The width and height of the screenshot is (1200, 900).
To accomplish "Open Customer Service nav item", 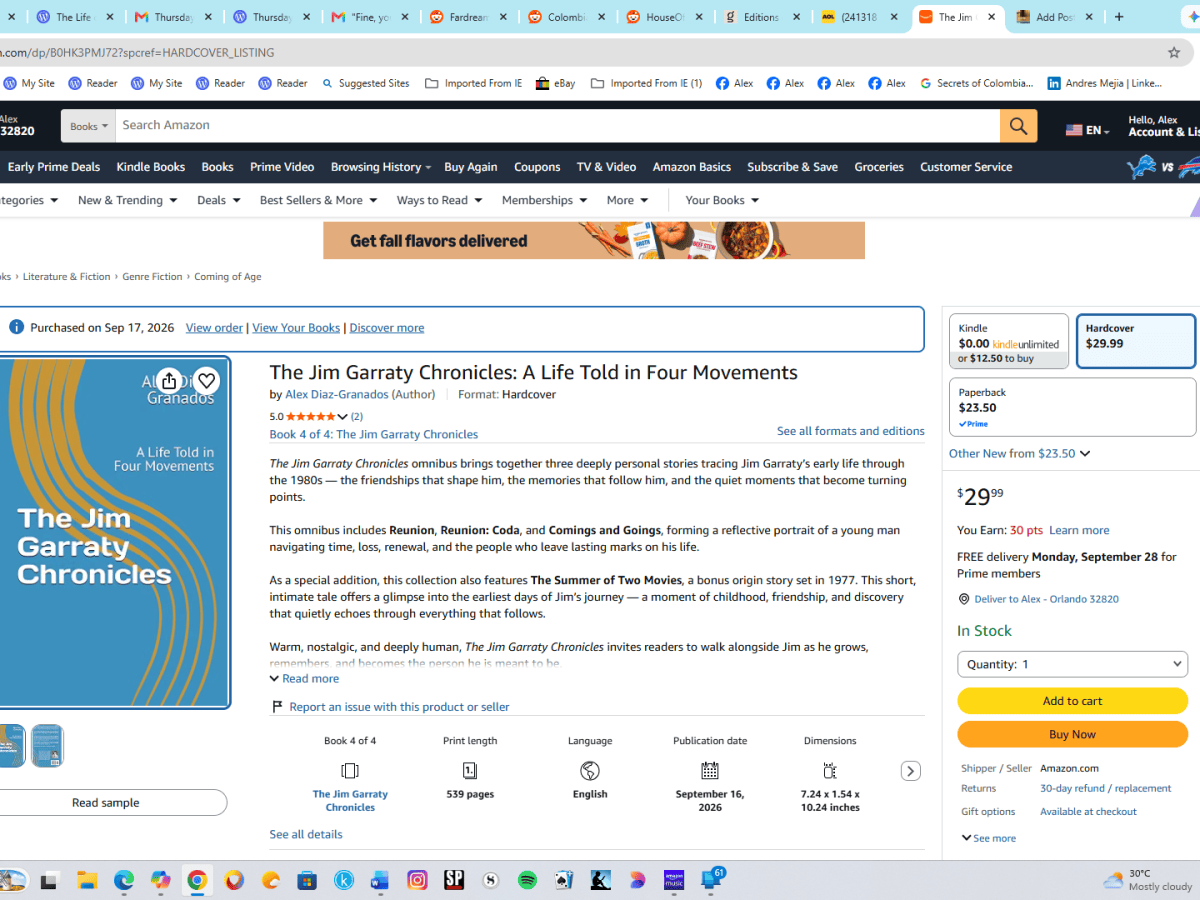I will (966, 167).
